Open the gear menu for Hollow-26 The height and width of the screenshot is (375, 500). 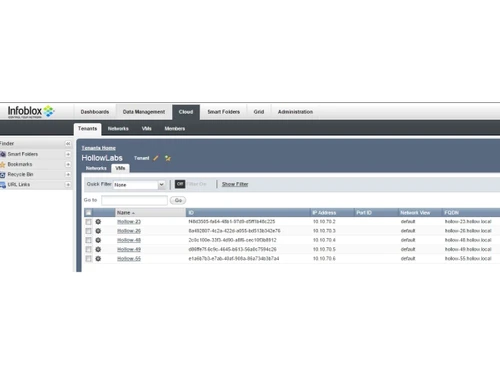coord(98,231)
